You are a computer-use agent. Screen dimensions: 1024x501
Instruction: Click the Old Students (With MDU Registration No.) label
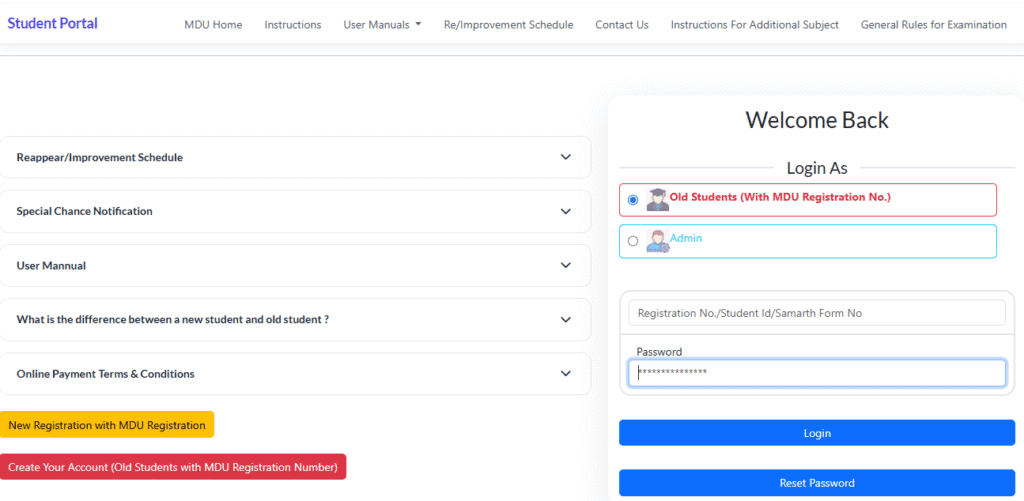click(780, 197)
